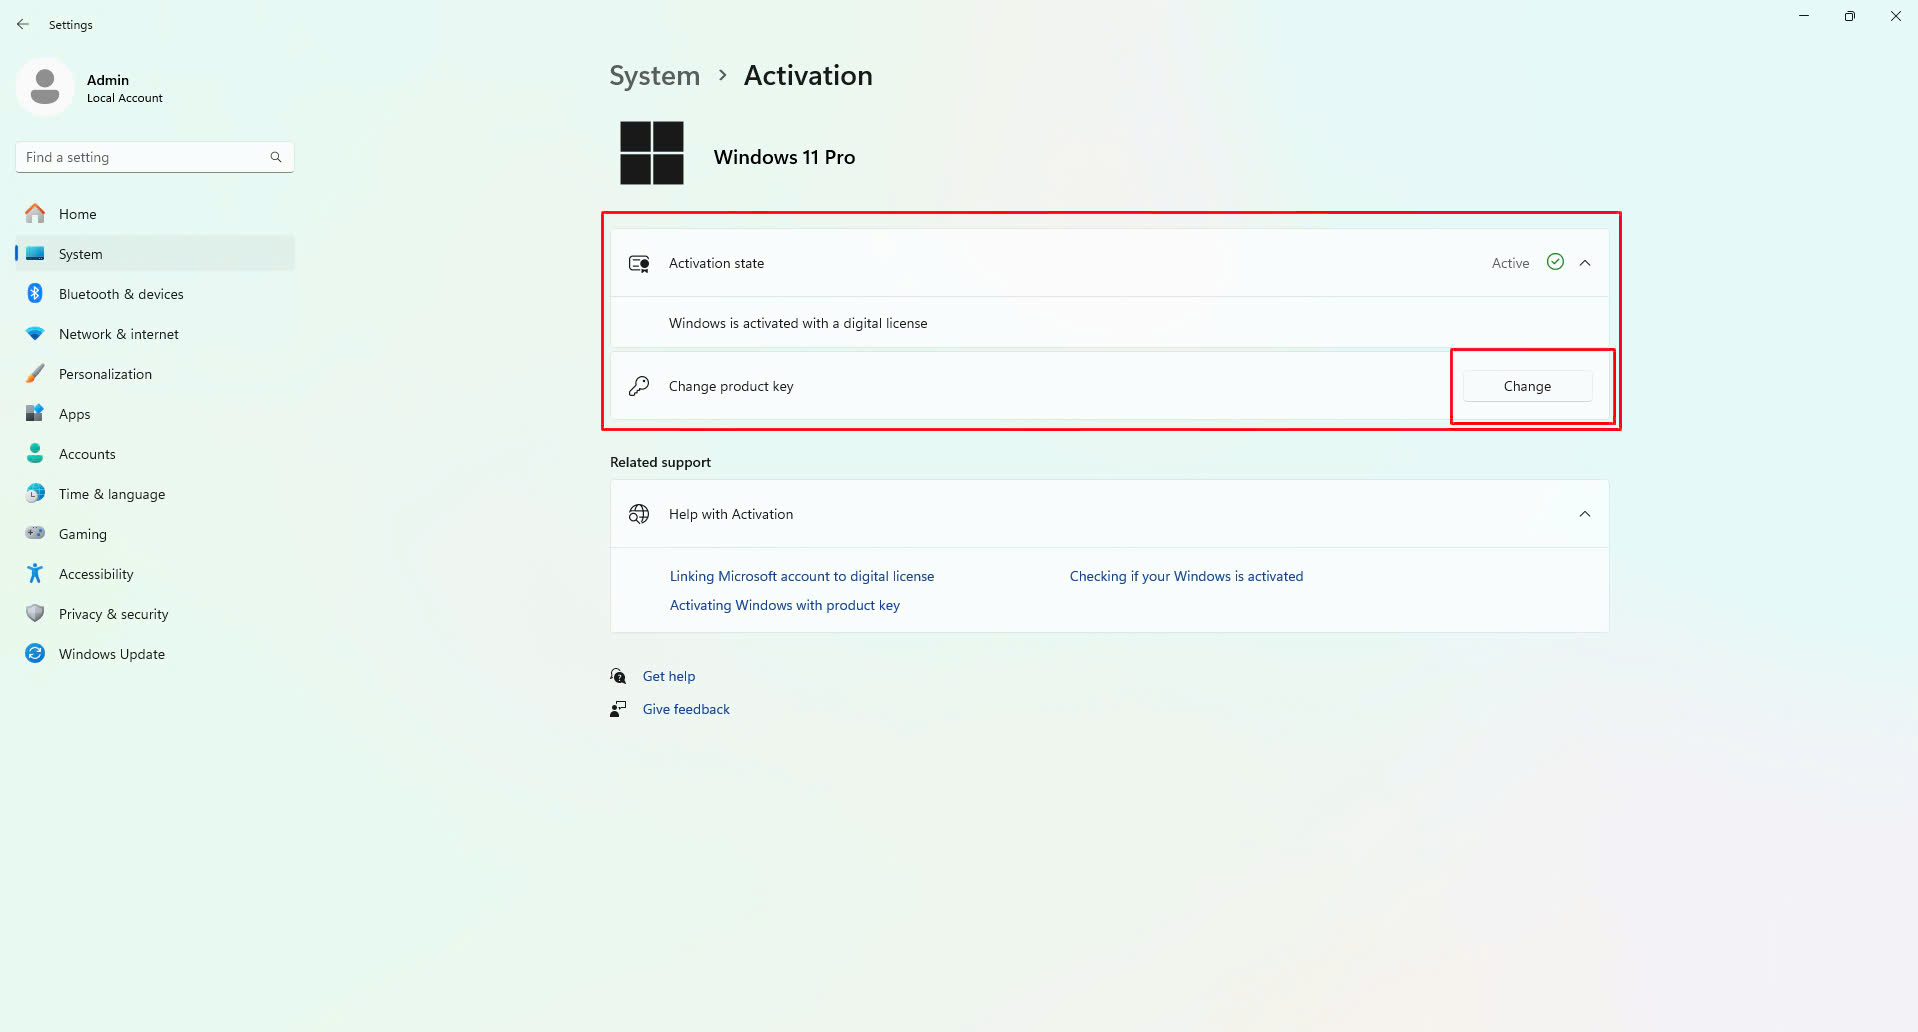Open Accounts settings
Image resolution: width=1918 pixels, height=1032 pixels.
click(155, 454)
